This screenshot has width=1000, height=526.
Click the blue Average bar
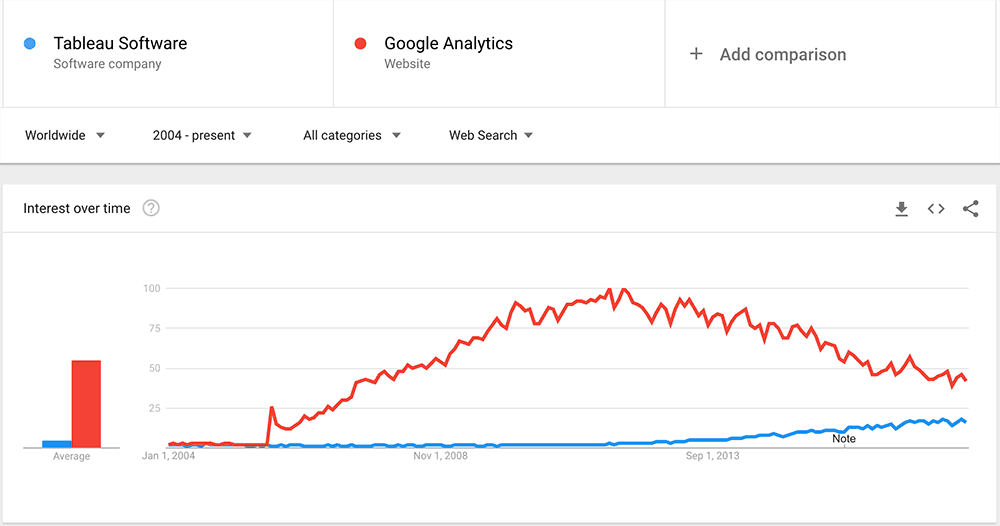point(57,444)
